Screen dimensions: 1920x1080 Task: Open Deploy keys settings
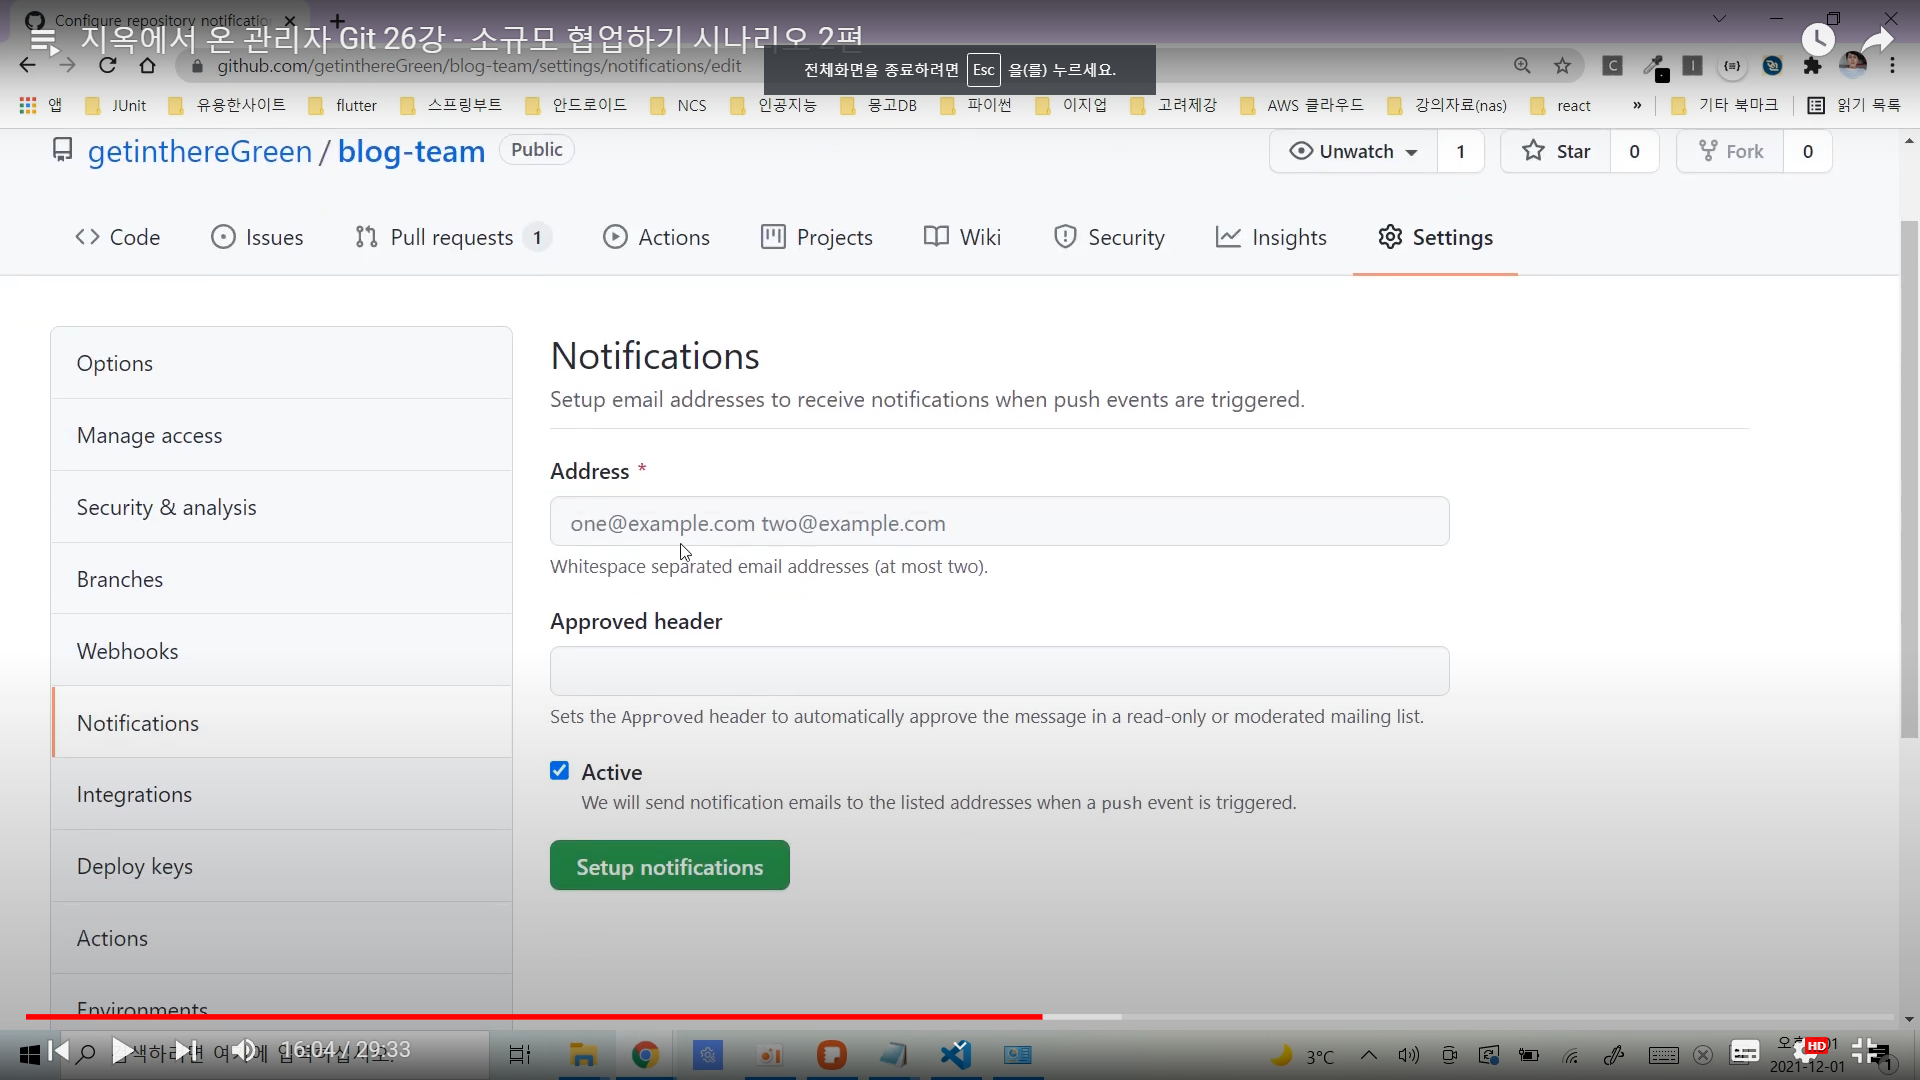[x=282, y=866]
